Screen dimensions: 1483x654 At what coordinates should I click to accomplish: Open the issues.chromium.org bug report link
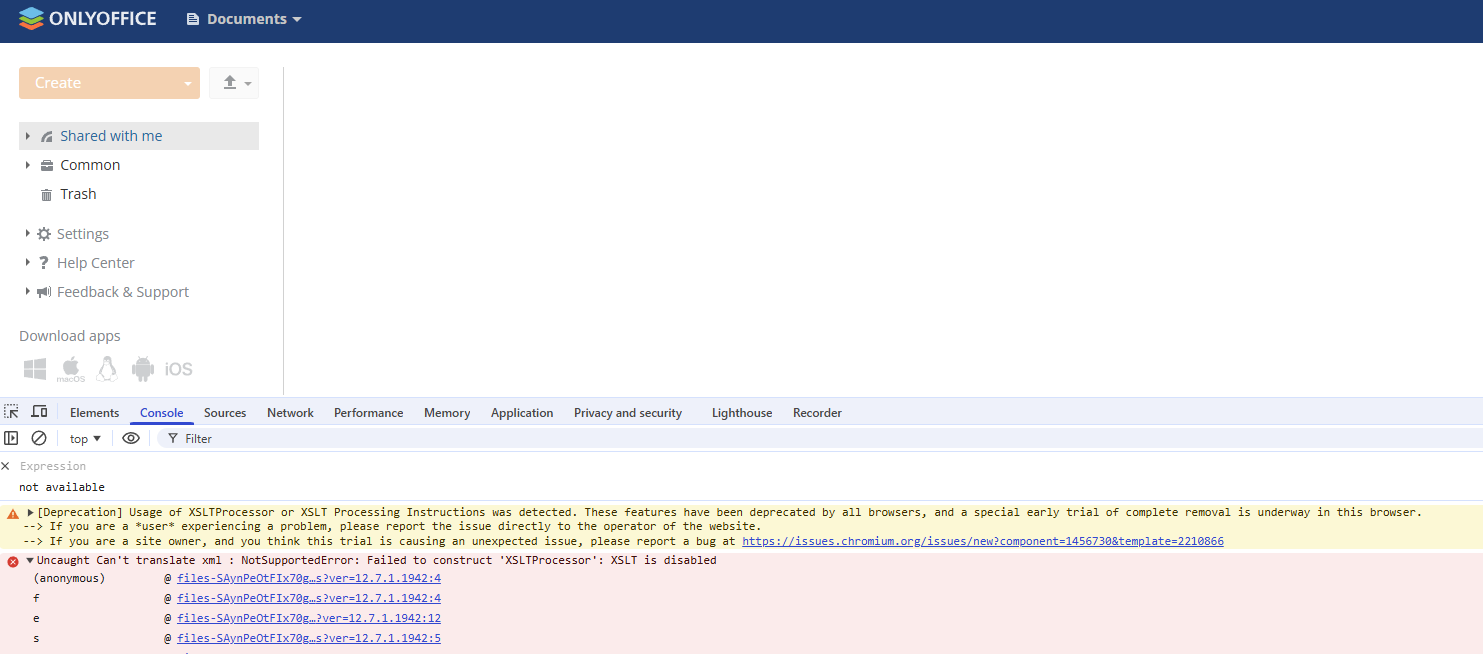coord(982,541)
